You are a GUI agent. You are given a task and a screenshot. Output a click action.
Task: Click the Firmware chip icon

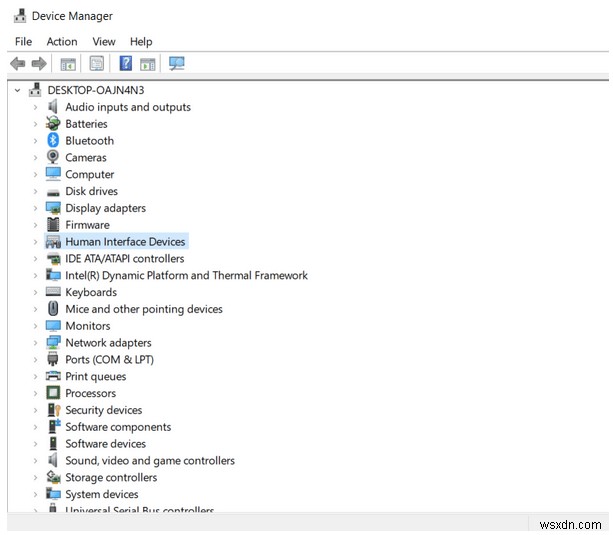click(53, 224)
